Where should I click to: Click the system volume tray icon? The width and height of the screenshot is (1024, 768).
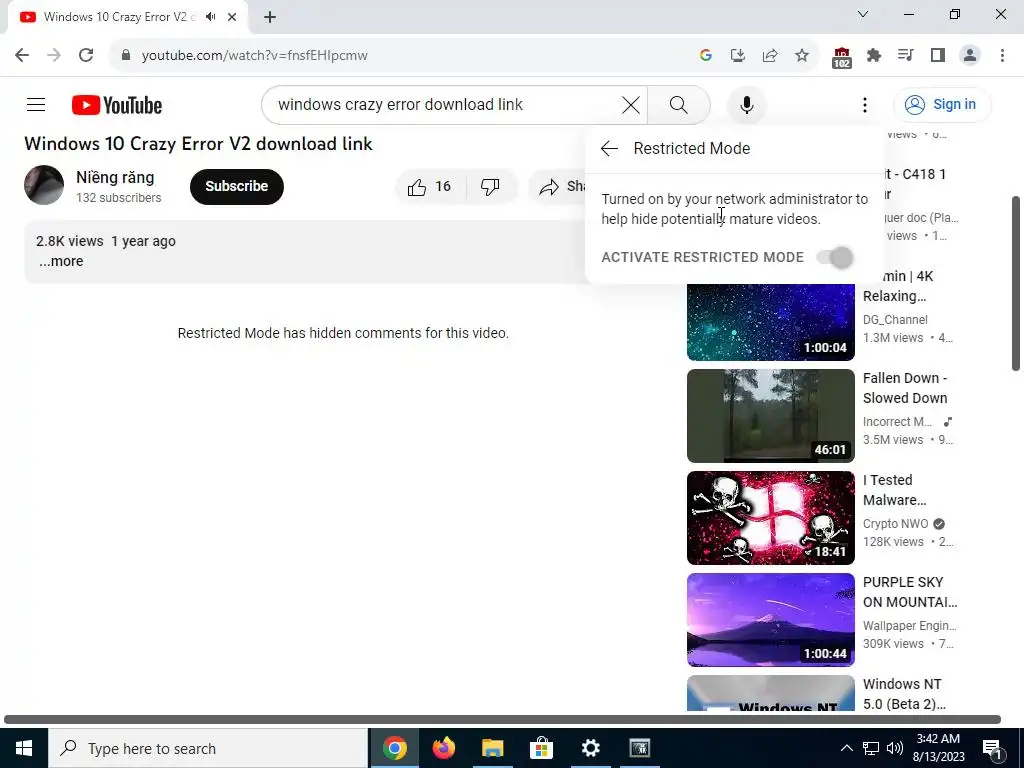point(895,748)
